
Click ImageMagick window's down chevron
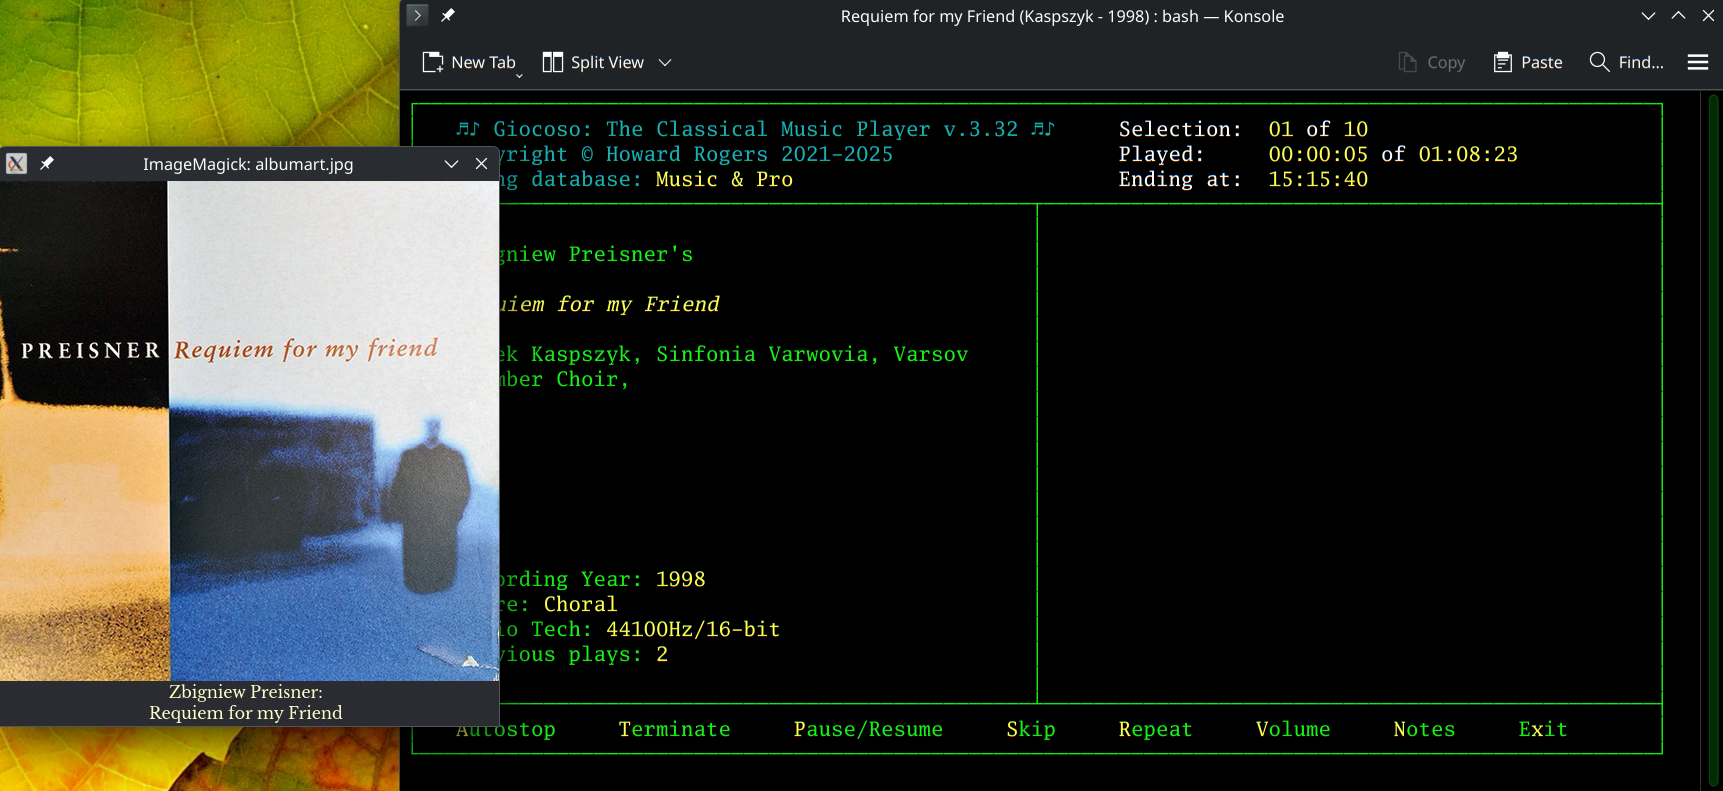click(451, 164)
